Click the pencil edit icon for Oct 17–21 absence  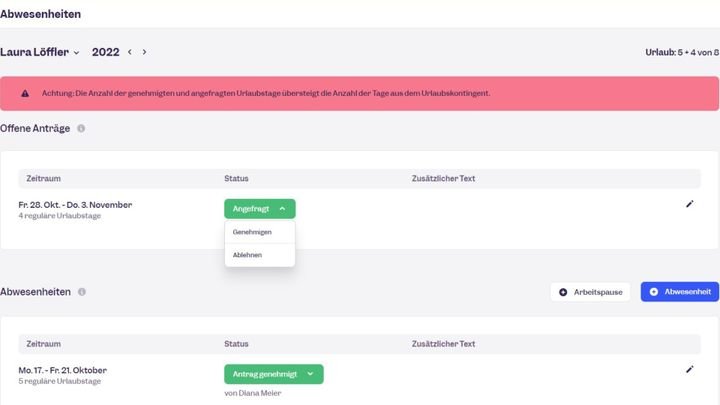pyautogui.click(x=689, y=369)
